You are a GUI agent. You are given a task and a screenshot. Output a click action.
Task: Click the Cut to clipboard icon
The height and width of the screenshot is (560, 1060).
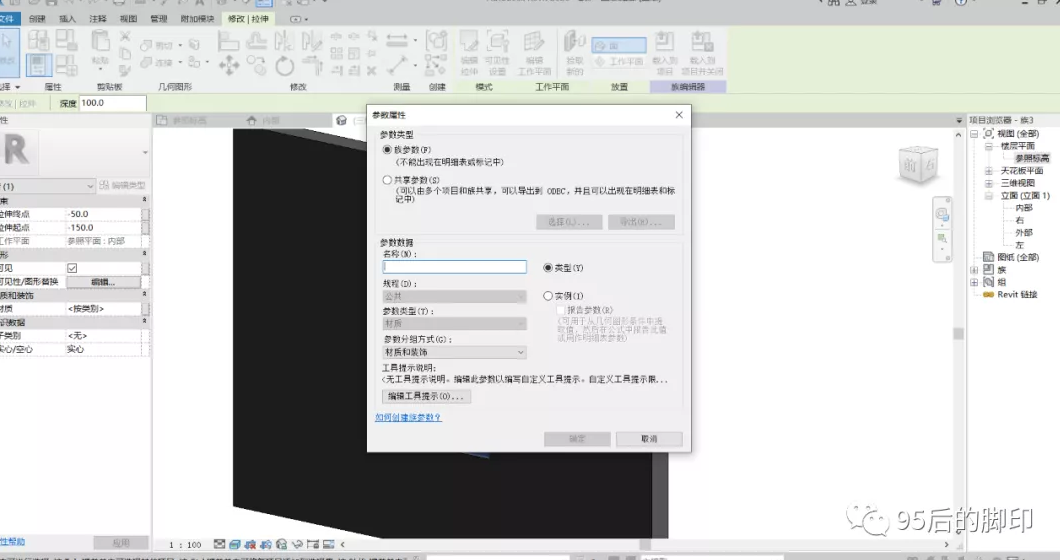[125, 37]
